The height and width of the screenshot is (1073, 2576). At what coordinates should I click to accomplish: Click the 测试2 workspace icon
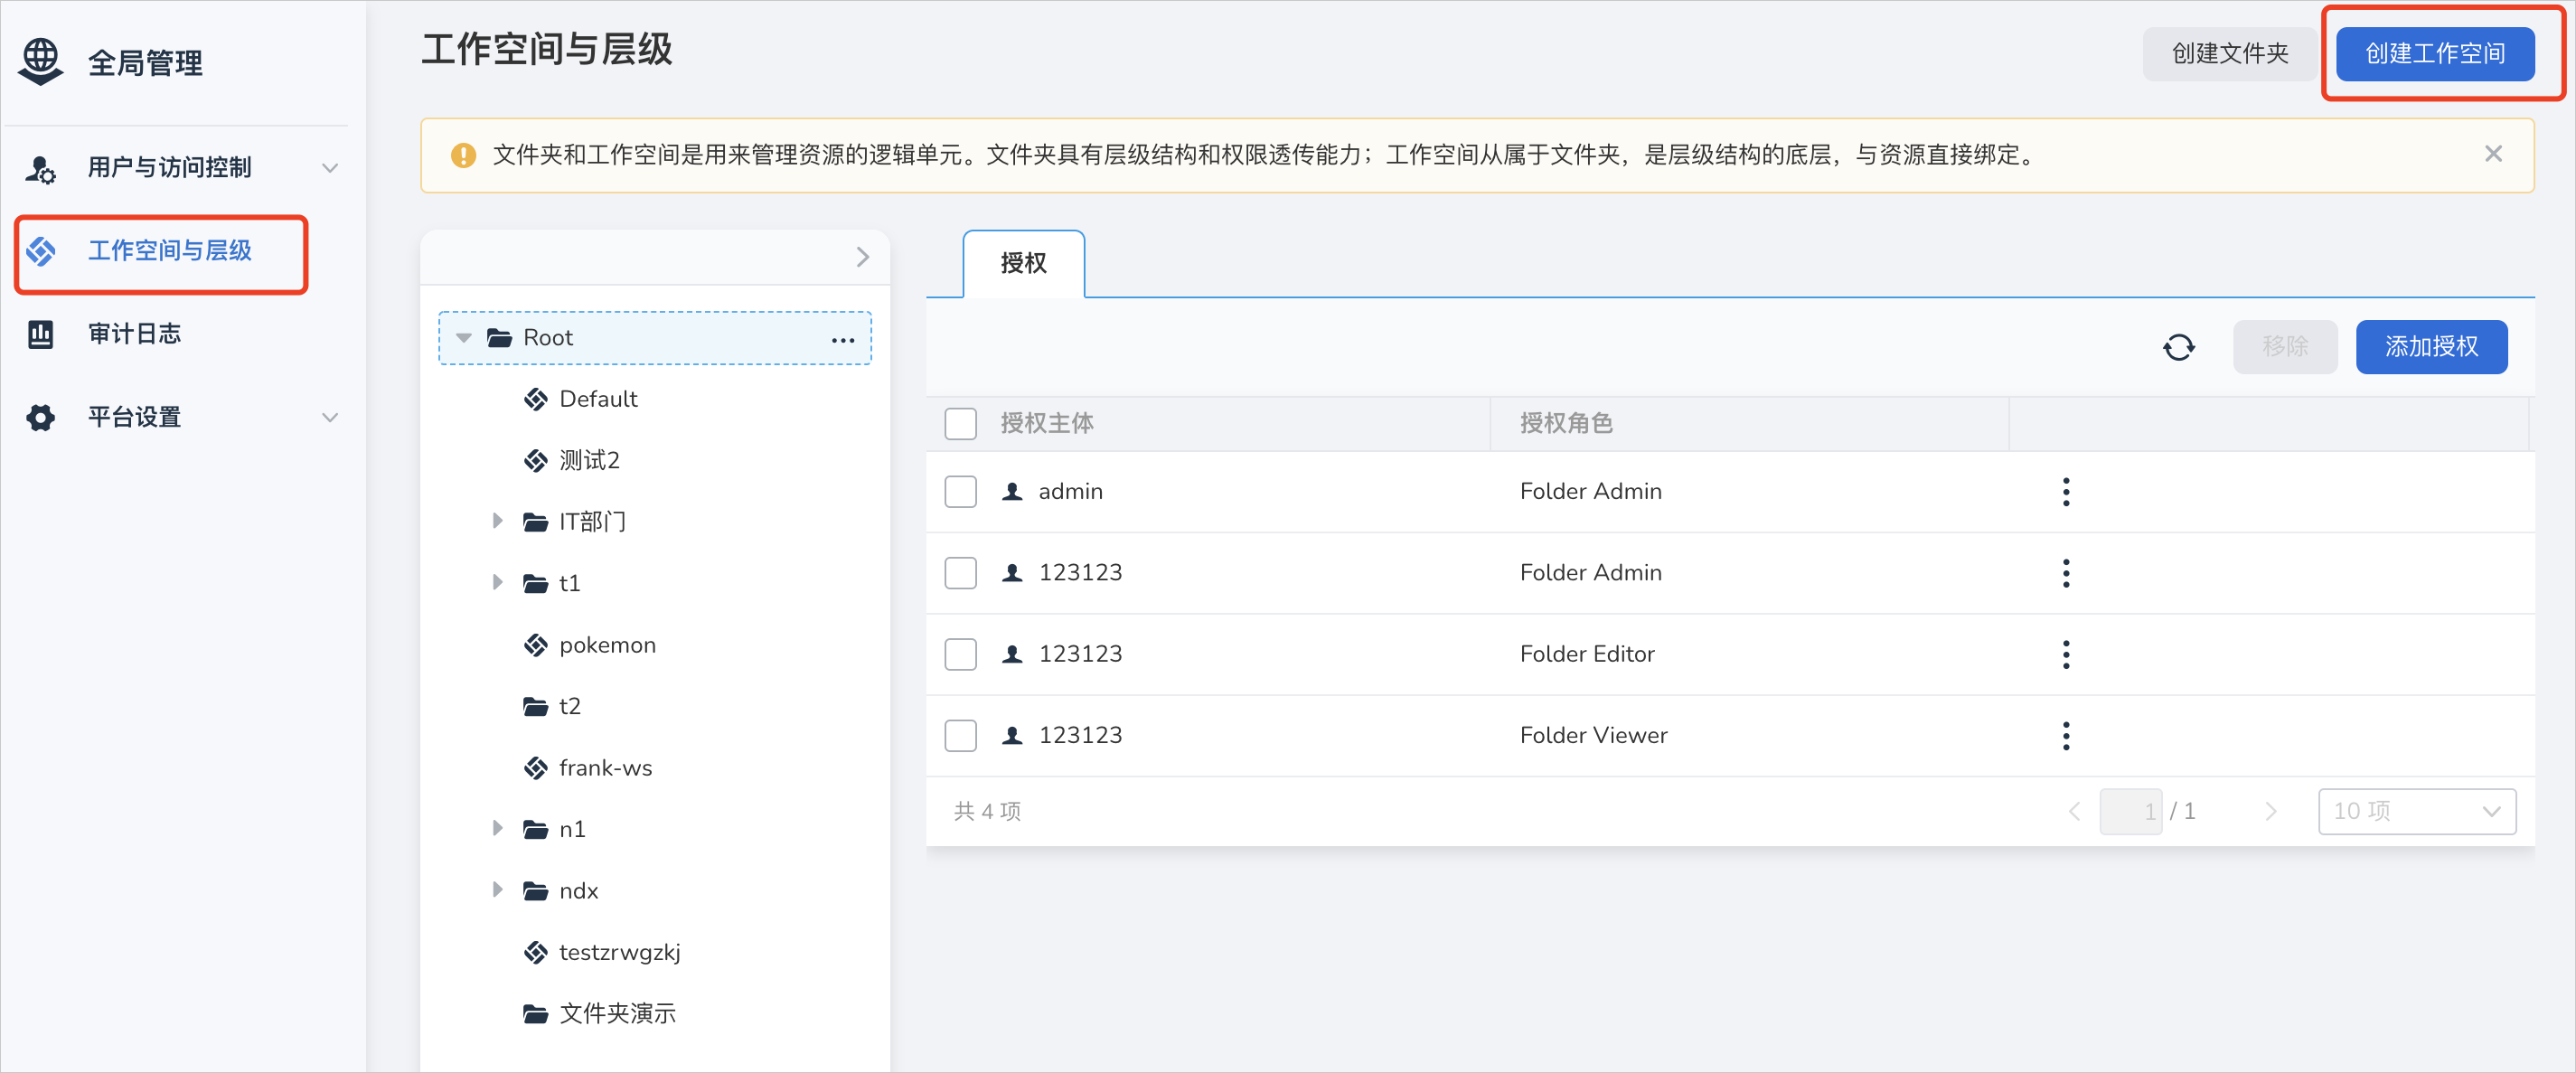tap(536, 461)
